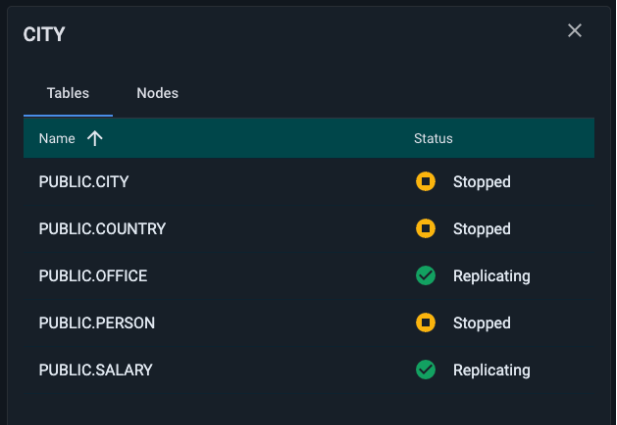Screen dimensions: 617x425
Task: Click the Replicating label for PUBLIC.OFFICE
Action: tap(491, 276)
